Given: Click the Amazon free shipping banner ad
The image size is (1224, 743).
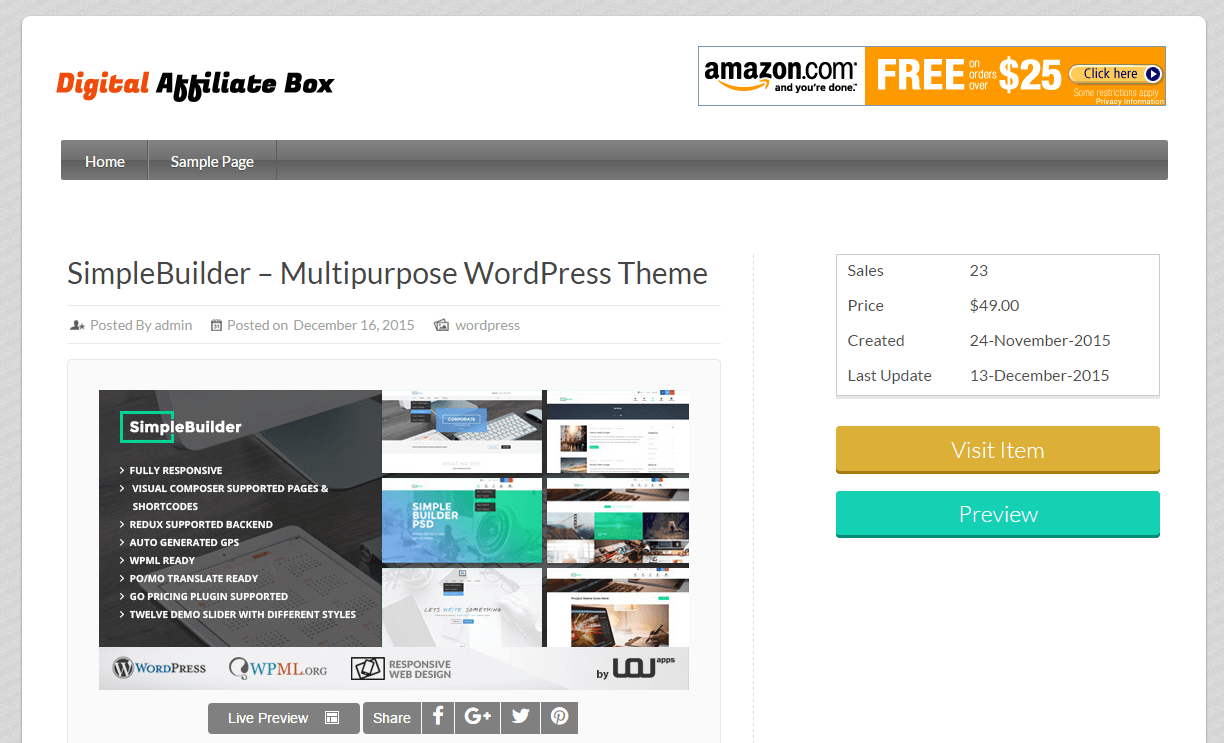Looking at the screenshot, I should [932, 76].
